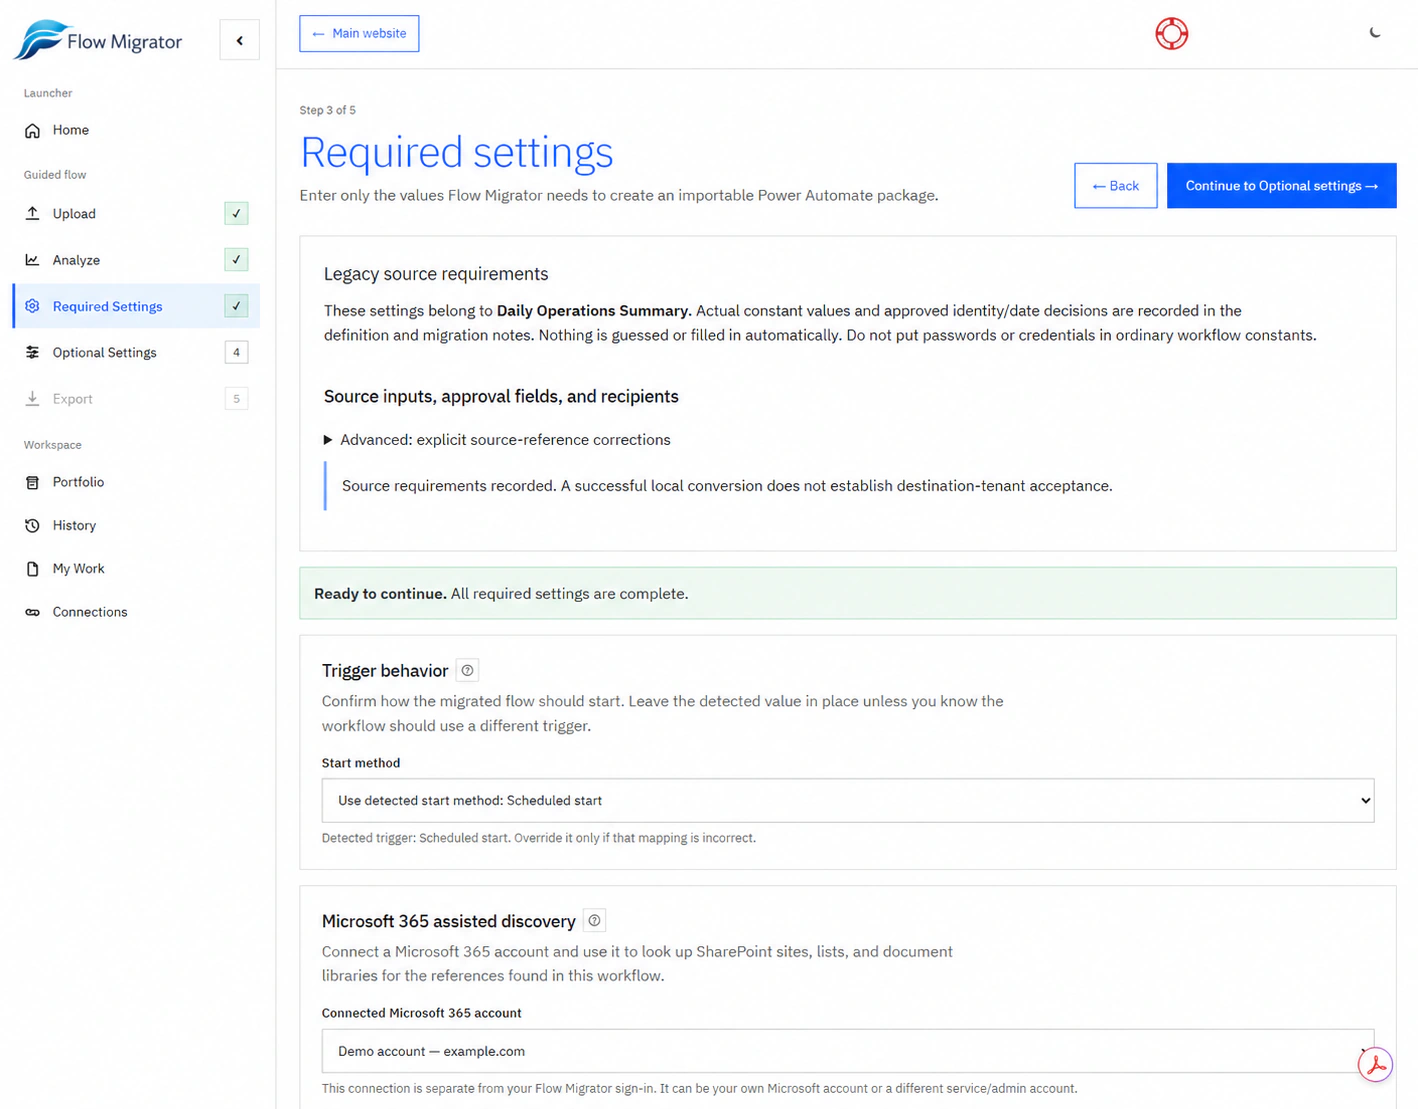This screenshot has height=1109, width=1418.
Task: Open the red lifebuoy help icon
Action: [x=1172, y=34]
